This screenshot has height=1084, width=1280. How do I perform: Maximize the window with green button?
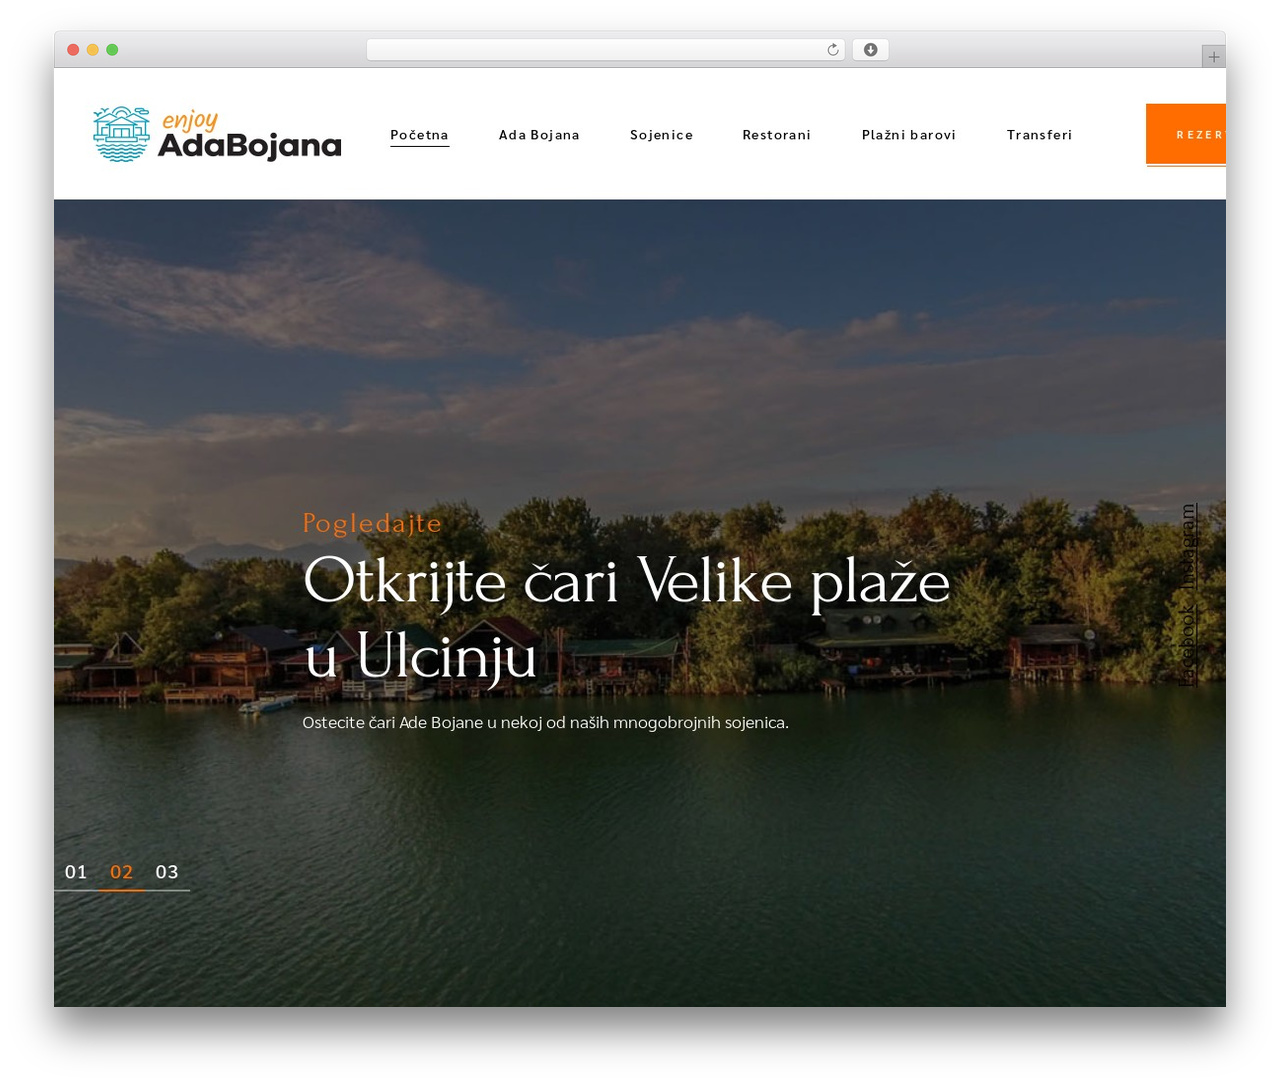point(112,50)
